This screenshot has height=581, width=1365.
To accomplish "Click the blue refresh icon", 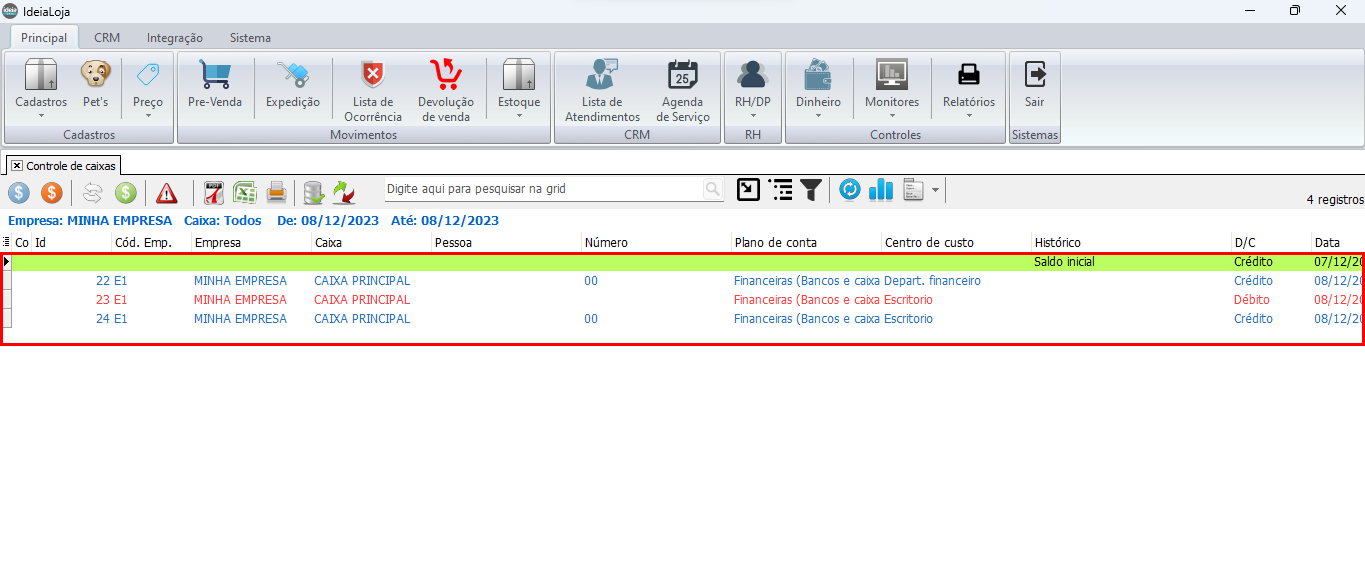I will pyautogui.click(x=849, y=189).
